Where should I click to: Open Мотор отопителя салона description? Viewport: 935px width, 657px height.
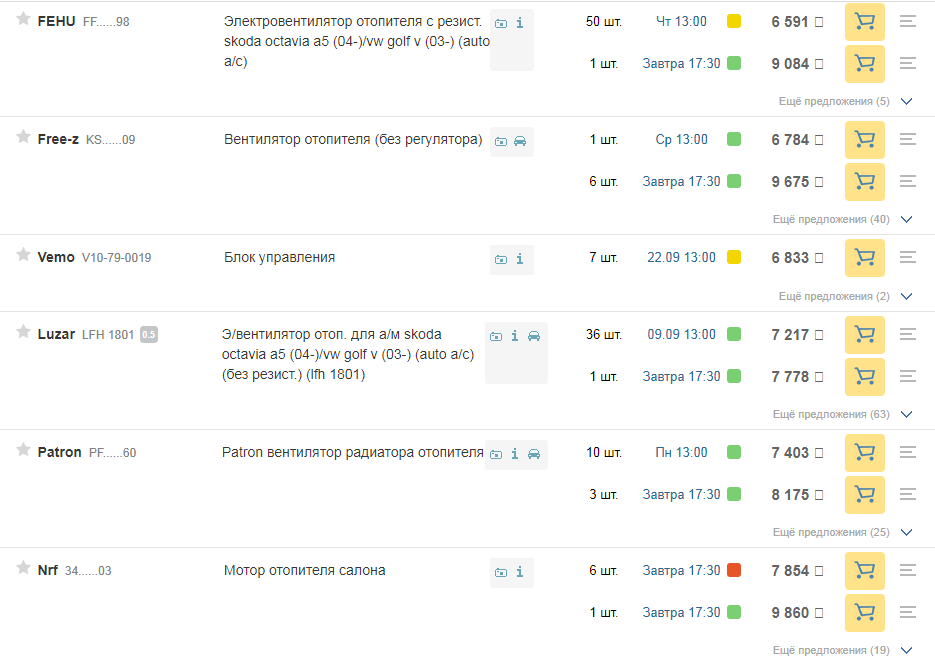pos(304,570)
